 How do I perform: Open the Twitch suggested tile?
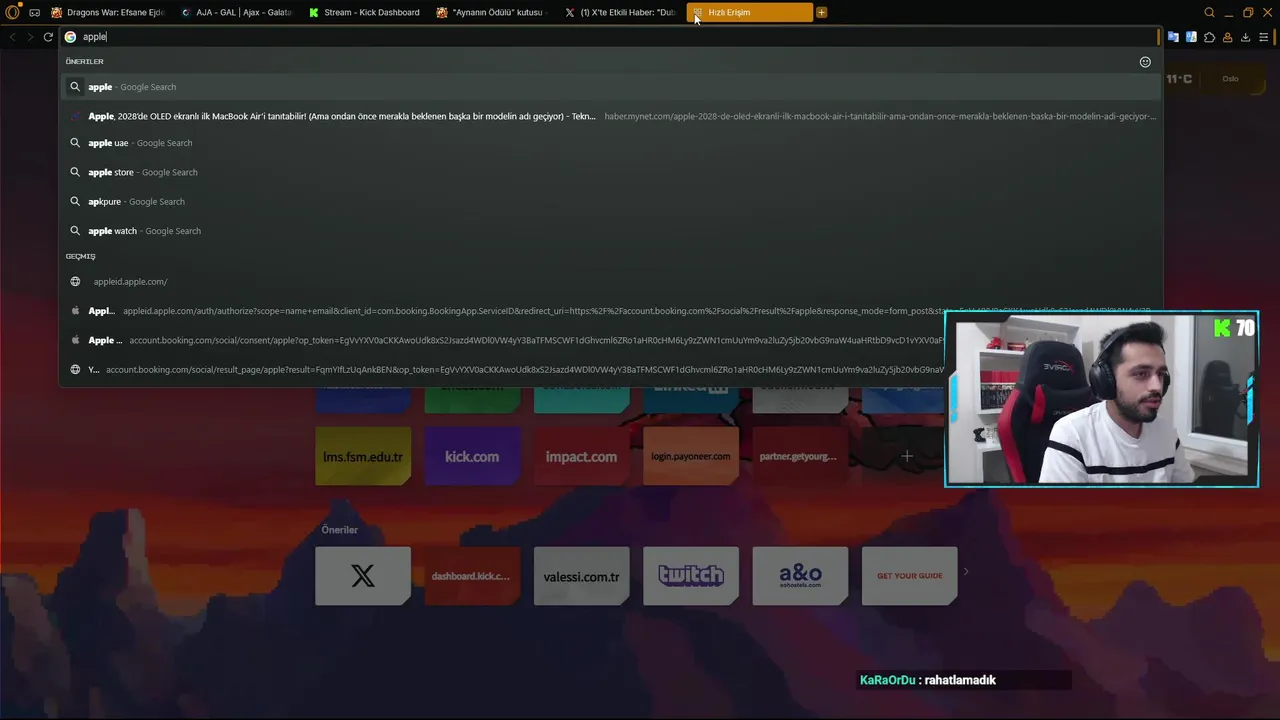pos(691,576)
